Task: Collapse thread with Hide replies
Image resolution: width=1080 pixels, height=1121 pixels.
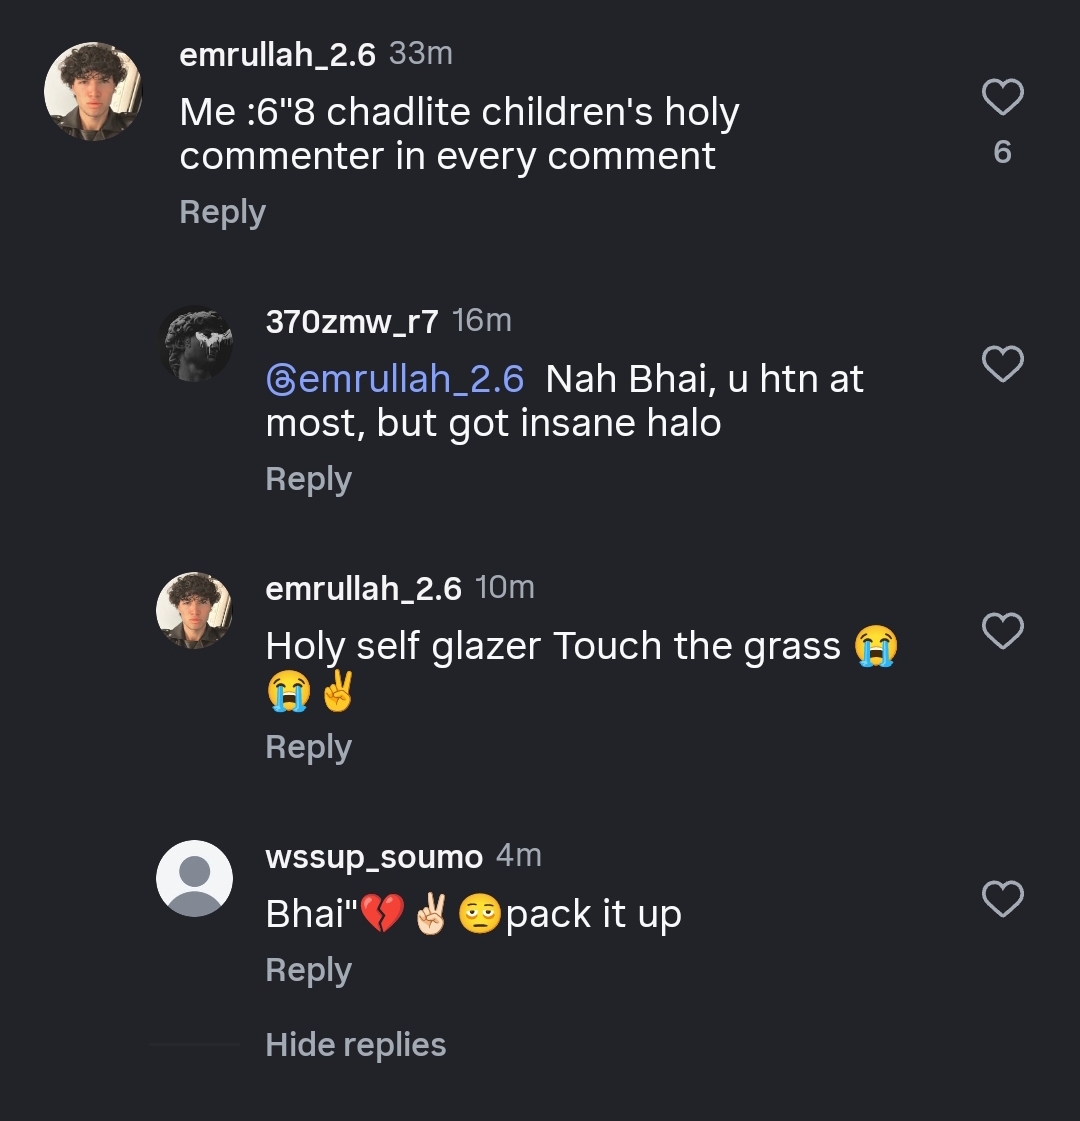Action: [x=355, y=1045]
